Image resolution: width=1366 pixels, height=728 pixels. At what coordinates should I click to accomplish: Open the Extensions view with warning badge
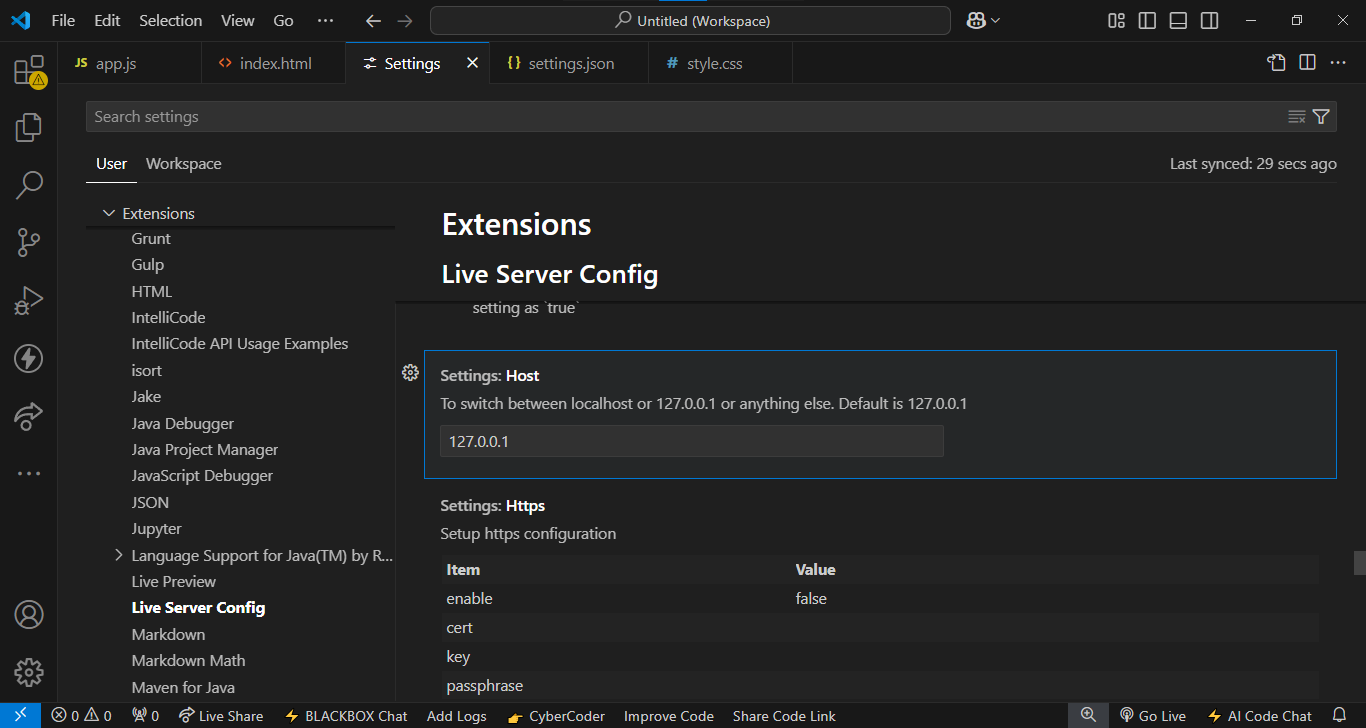click(x=29, y=71)
